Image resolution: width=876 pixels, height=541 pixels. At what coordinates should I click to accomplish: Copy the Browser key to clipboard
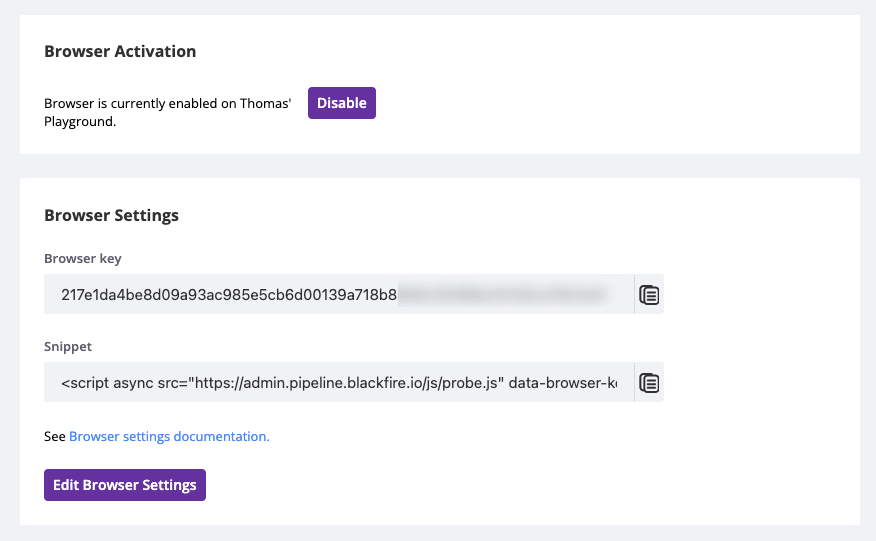[x=649, y=295]
